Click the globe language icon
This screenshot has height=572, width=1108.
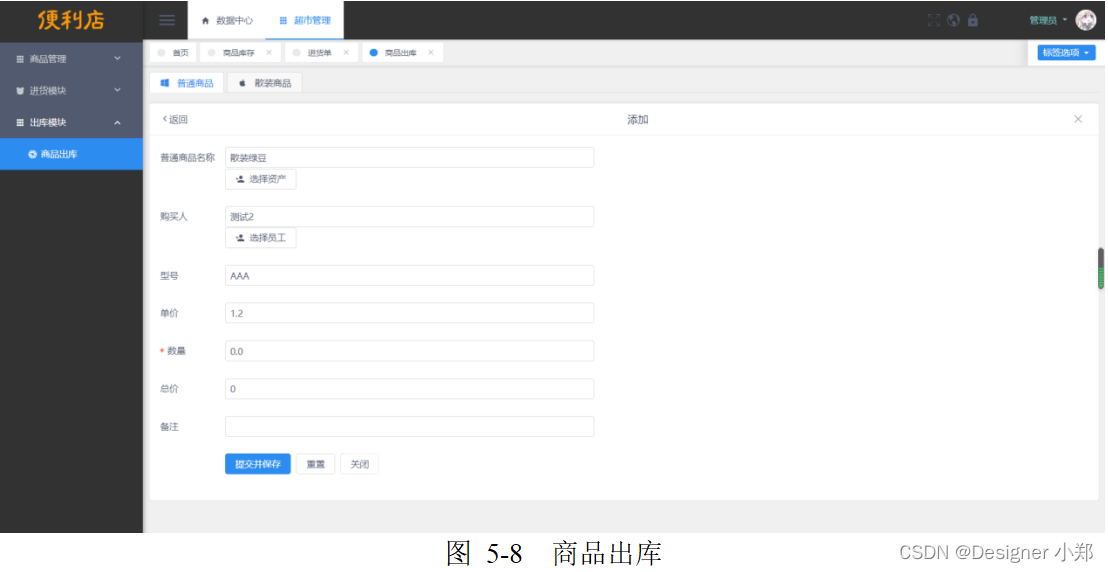click(x=953, y=21)
